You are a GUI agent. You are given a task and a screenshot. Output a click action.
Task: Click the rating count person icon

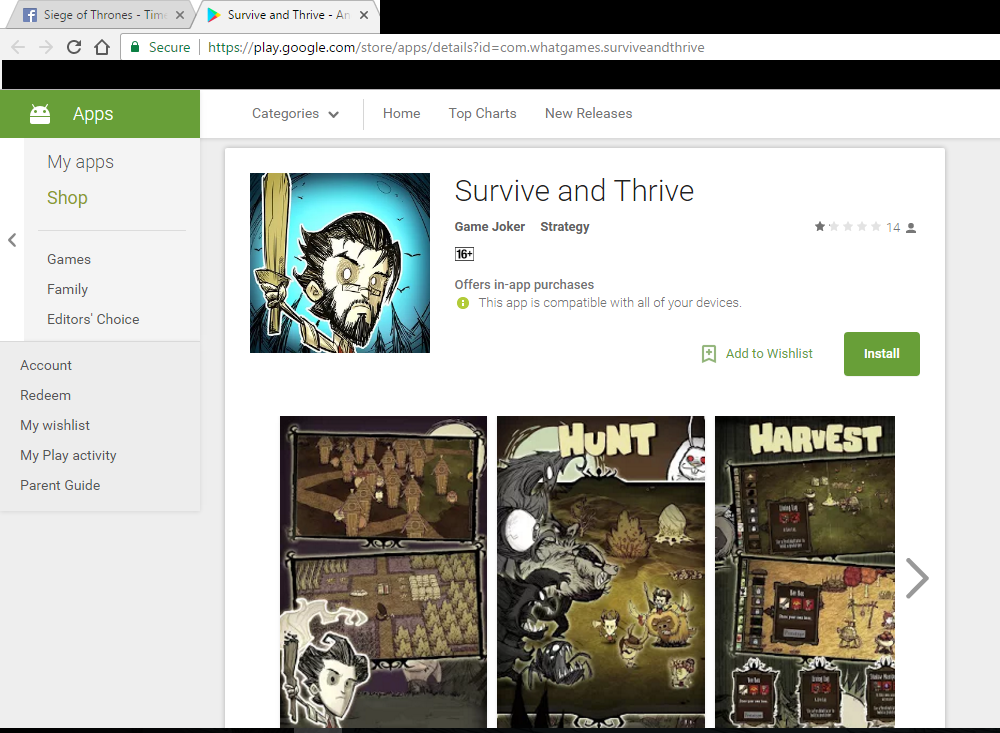click(911, 228)
